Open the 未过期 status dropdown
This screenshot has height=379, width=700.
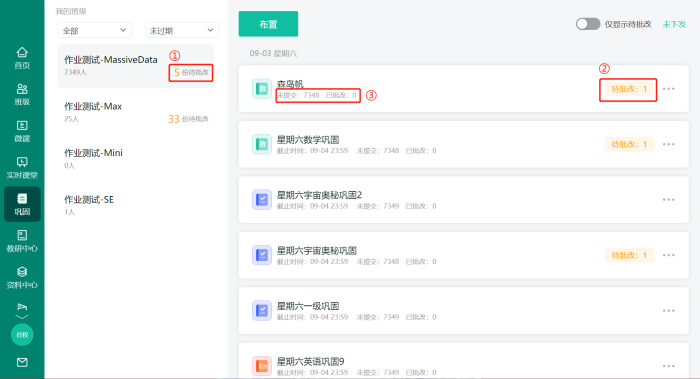tap(182, 30)
